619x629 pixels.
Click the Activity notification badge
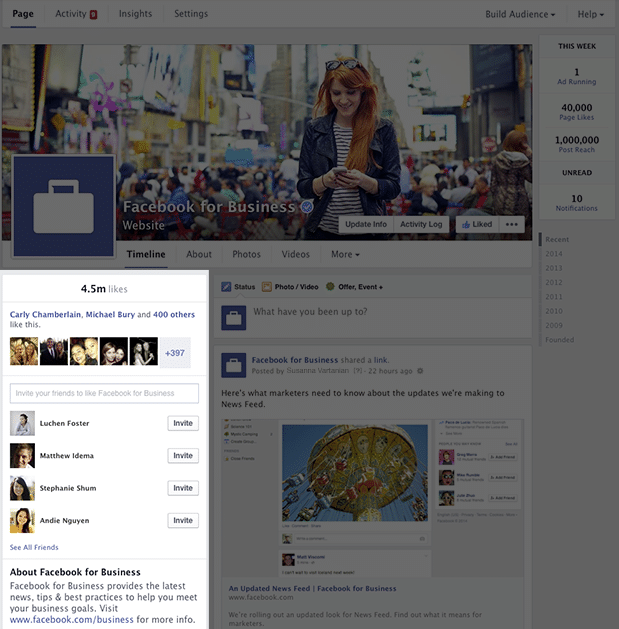(93, 15)
